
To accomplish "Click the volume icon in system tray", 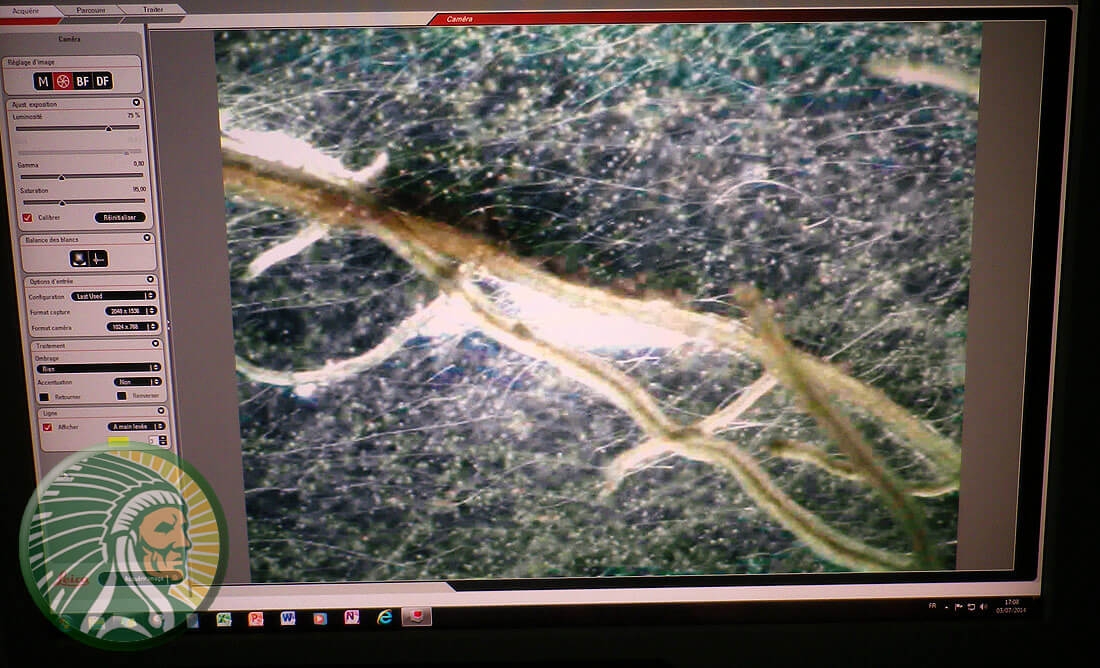I will click(984, 607).
